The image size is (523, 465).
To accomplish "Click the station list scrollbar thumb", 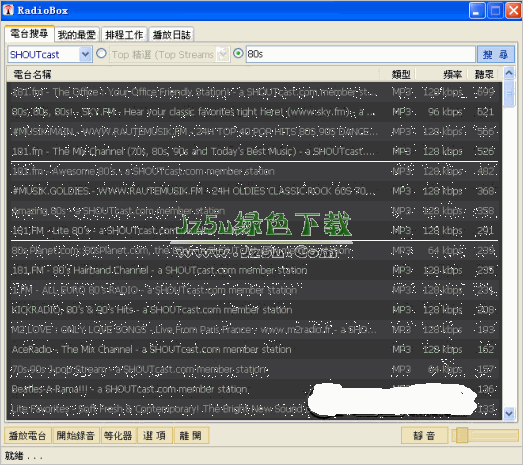I will point(509,94).
